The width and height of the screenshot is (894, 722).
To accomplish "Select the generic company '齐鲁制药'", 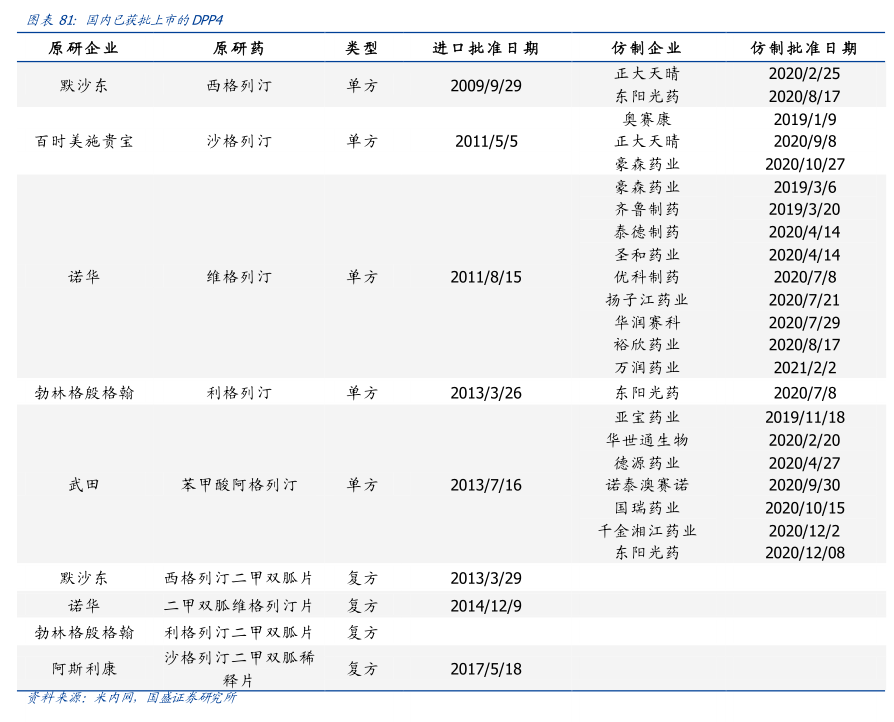I will (647, 209).
